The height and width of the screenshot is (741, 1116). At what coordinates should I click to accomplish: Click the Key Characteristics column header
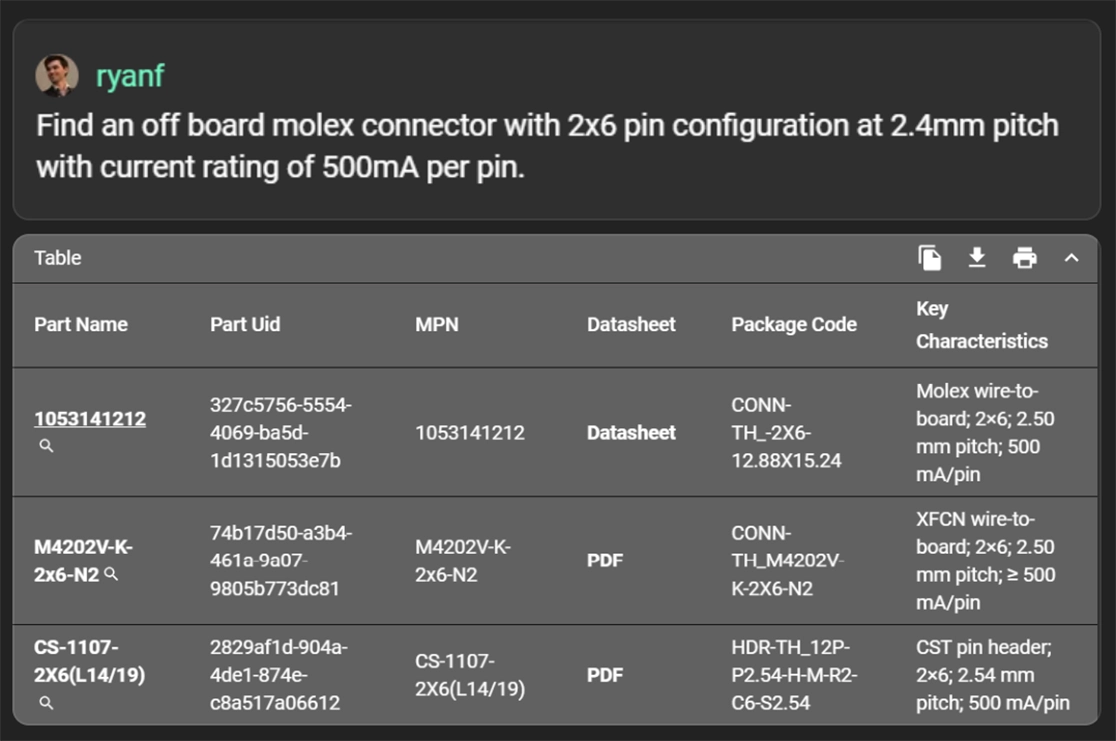coord(982,325)
